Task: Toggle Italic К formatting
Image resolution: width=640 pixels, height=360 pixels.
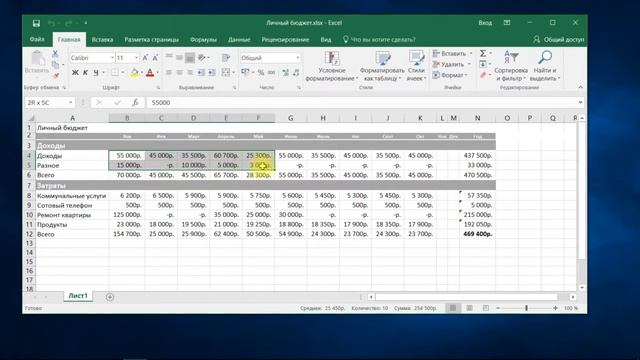Action: coord(85,73)
